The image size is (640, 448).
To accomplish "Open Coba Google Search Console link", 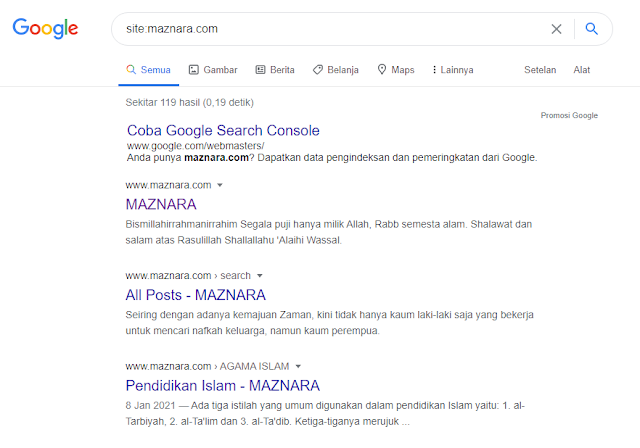I will [x=223, y=131].
